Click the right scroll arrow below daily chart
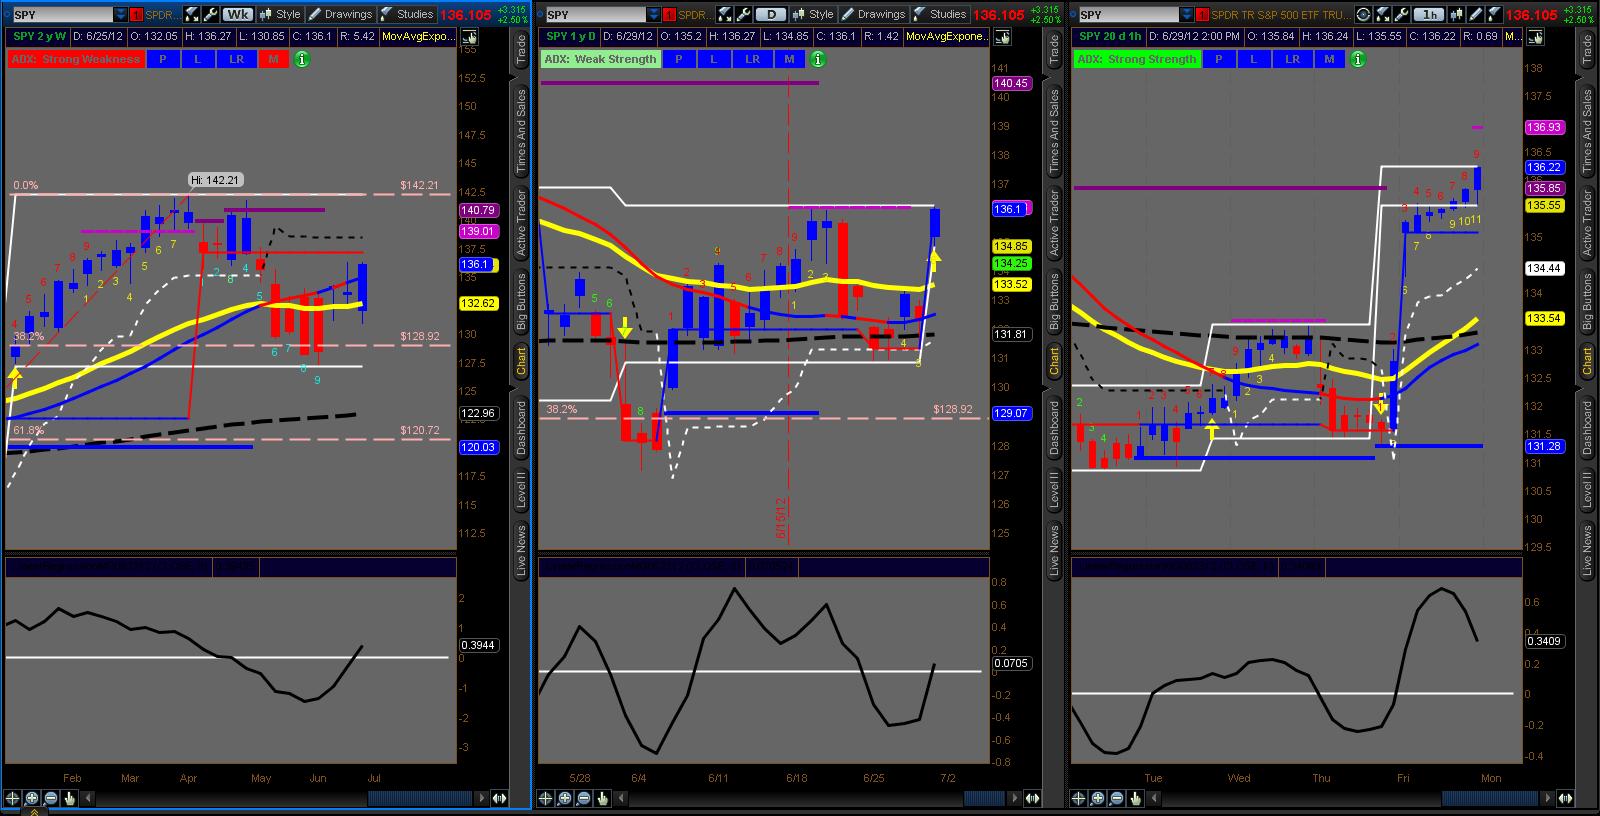 point(1016,798)
